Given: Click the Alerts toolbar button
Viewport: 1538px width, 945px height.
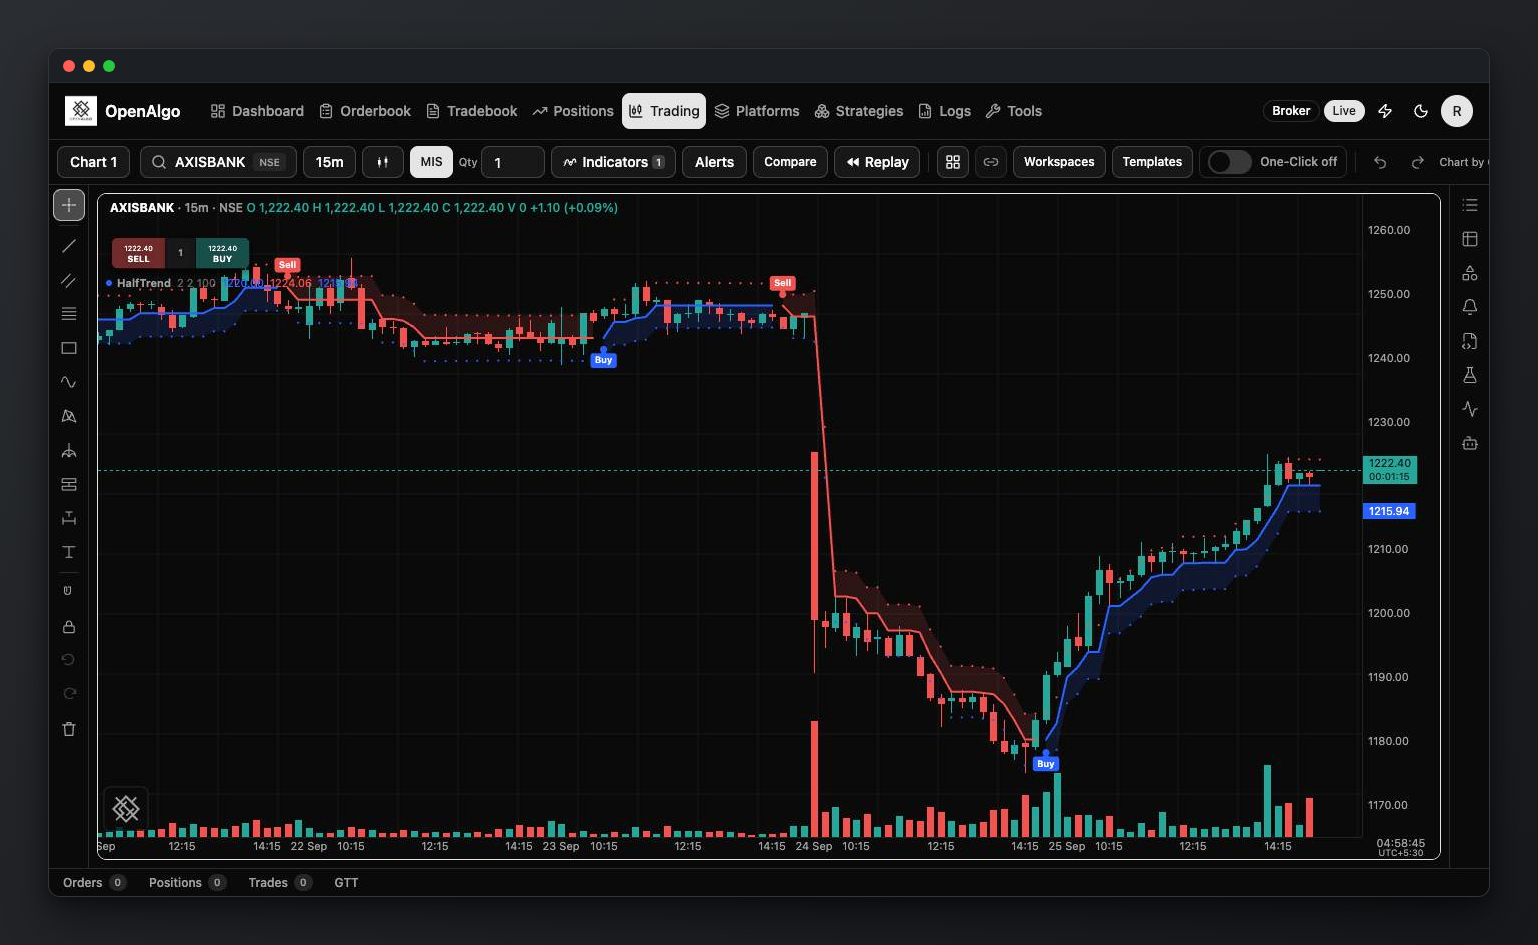Looking at the screenshot, I should (714, 162).
